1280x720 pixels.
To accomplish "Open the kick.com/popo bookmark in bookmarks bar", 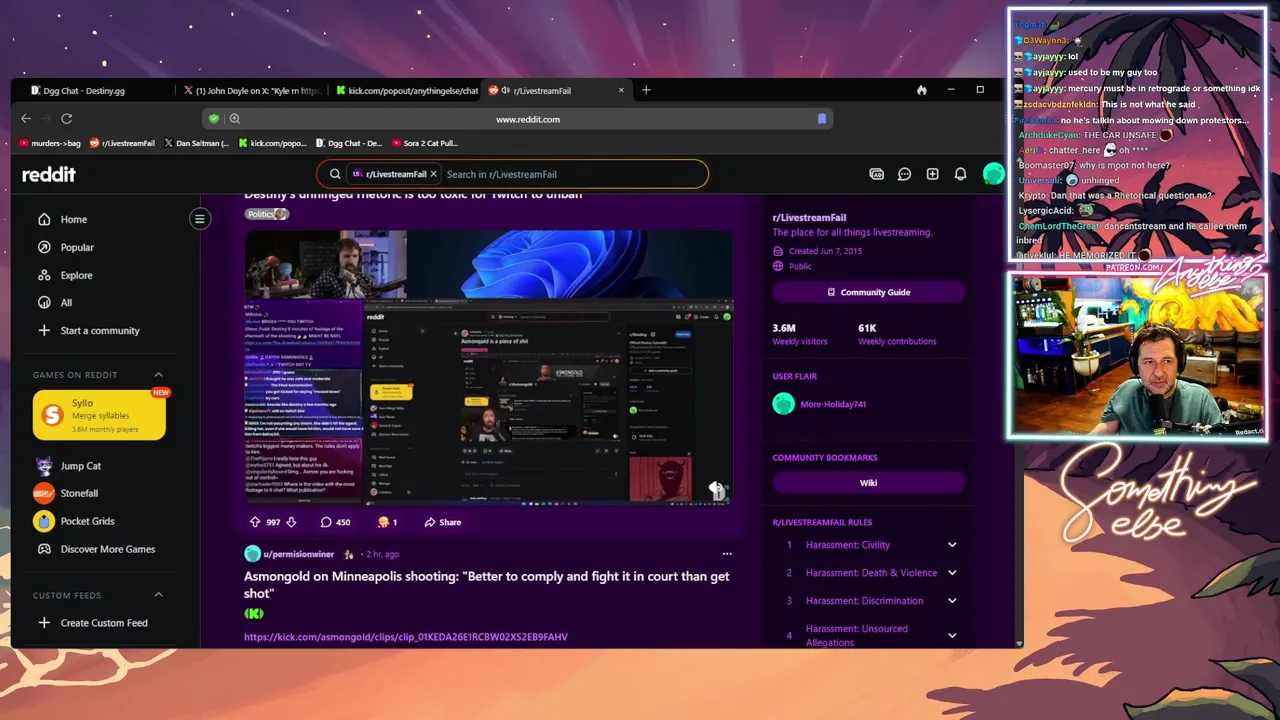I will click(272, 143).
